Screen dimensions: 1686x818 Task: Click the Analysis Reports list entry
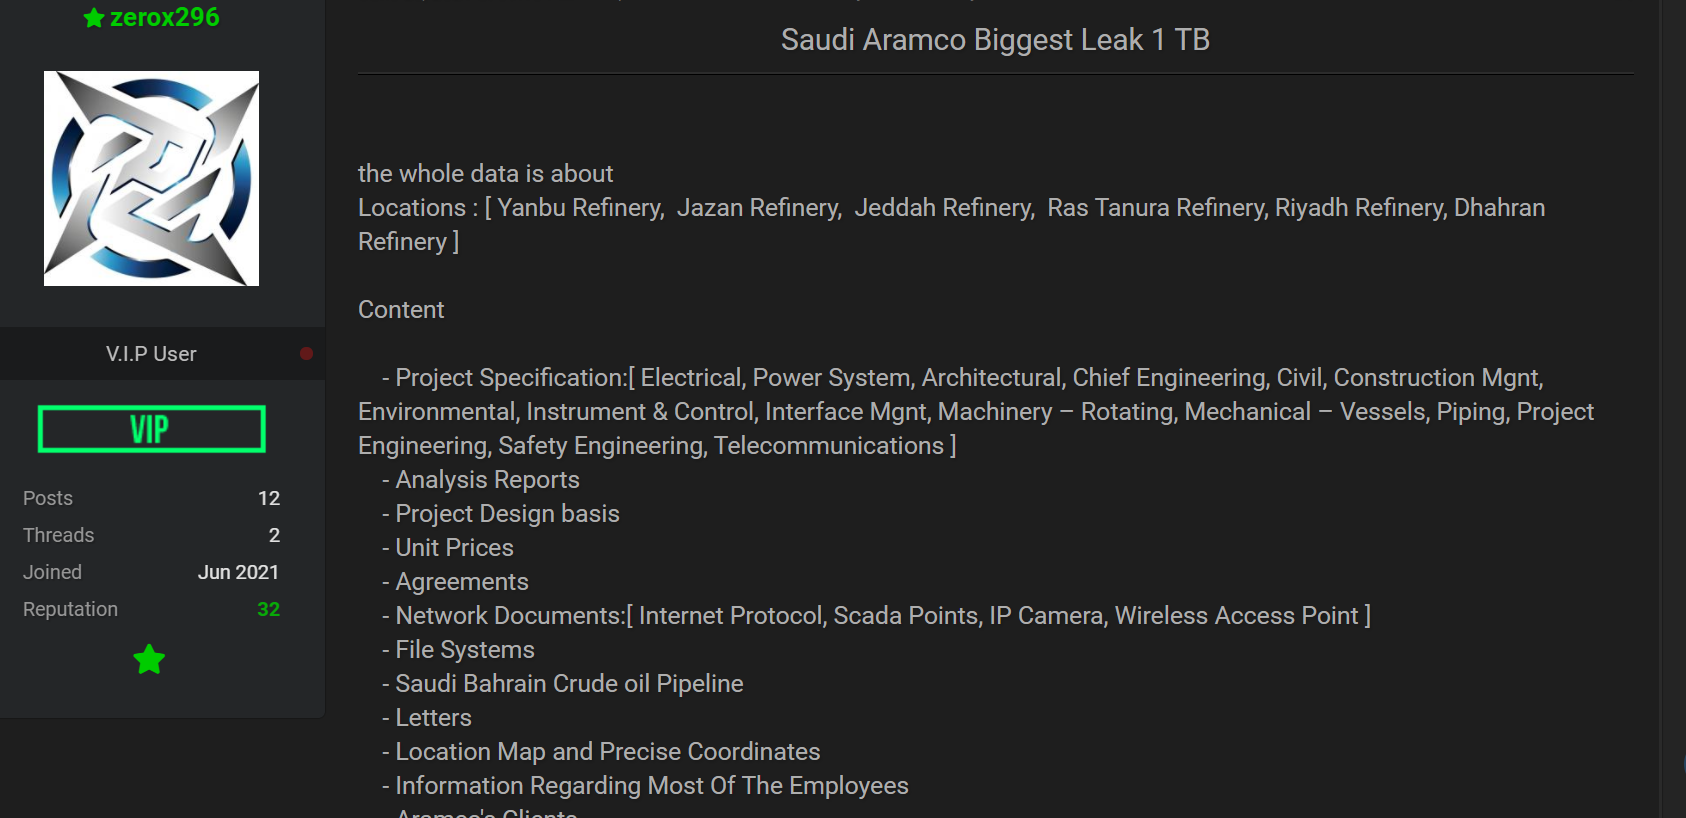tap(487, 480)
